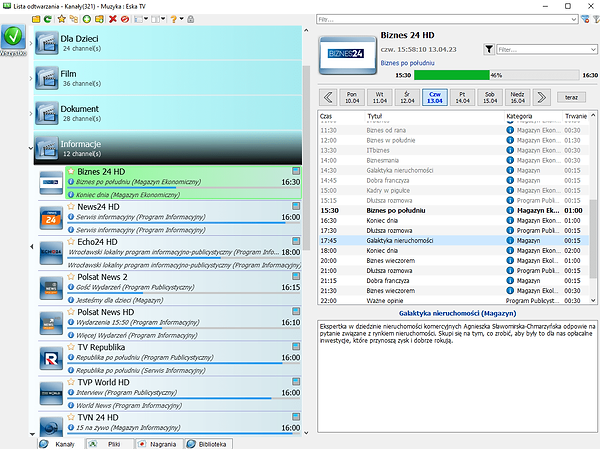The image size is (600, 449).
Task: Switch to the Nagrania tab
Action: tap(158, 444)
